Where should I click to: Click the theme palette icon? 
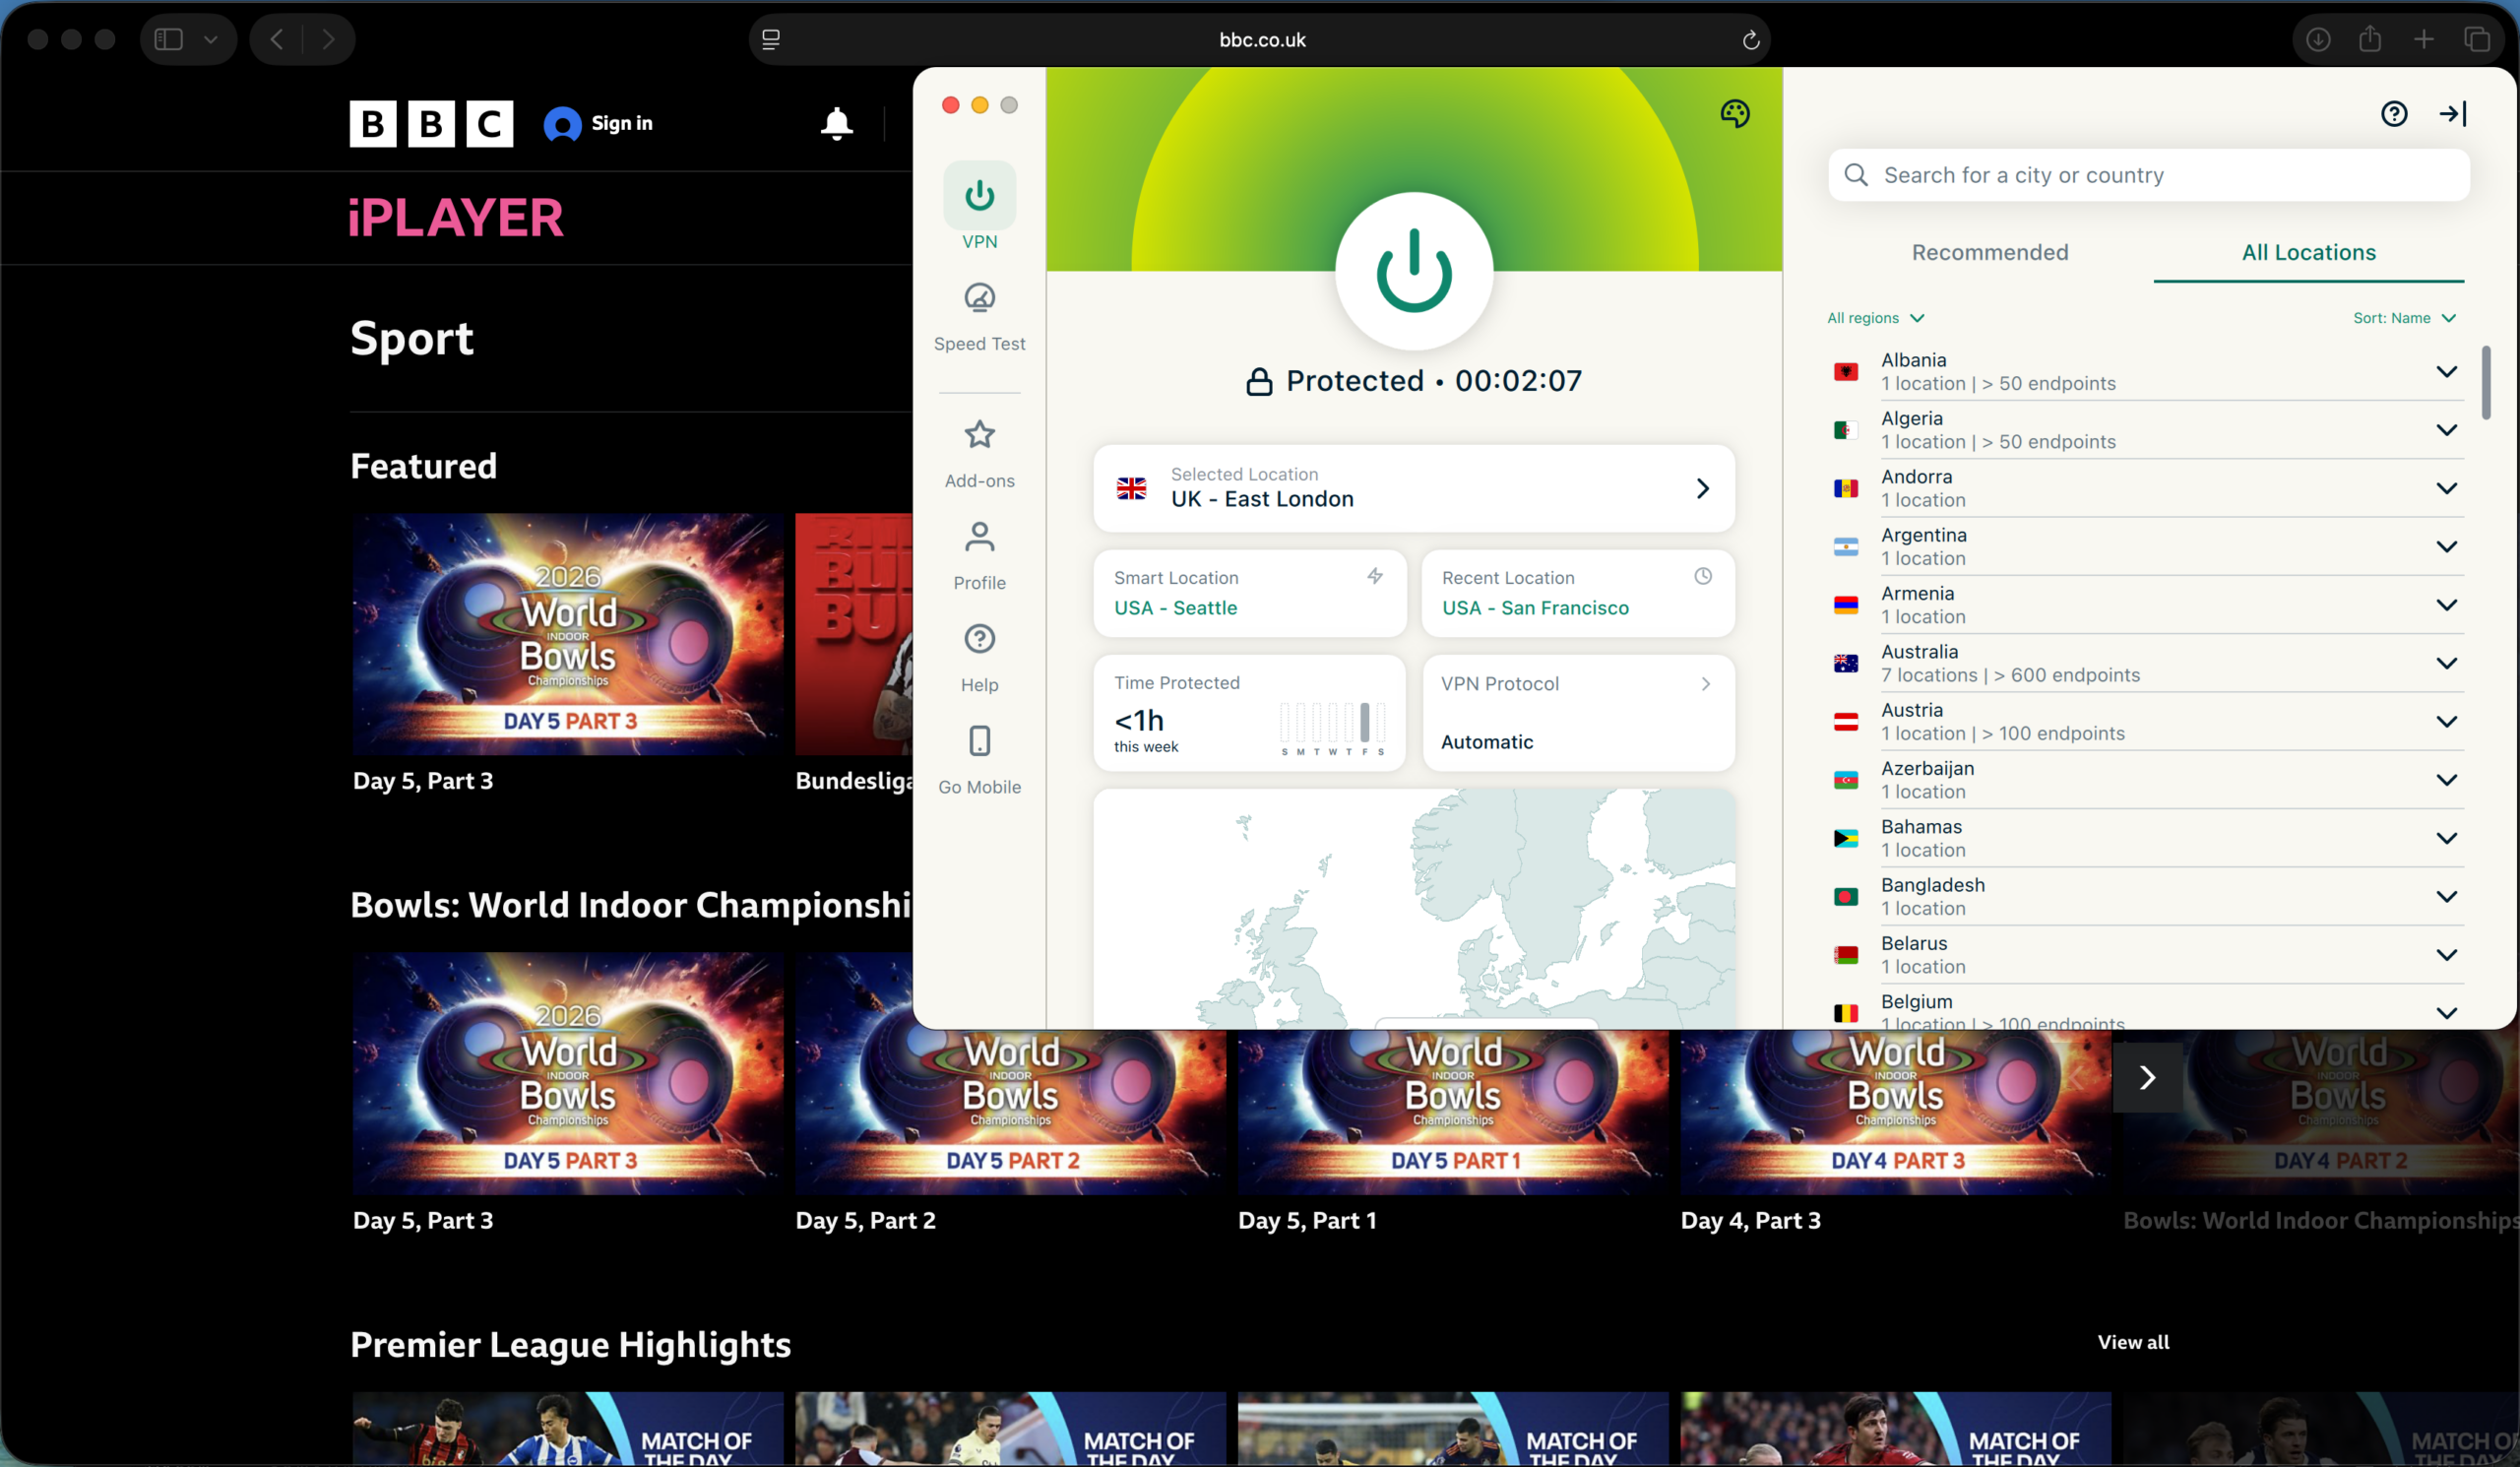click(1735, 113)
